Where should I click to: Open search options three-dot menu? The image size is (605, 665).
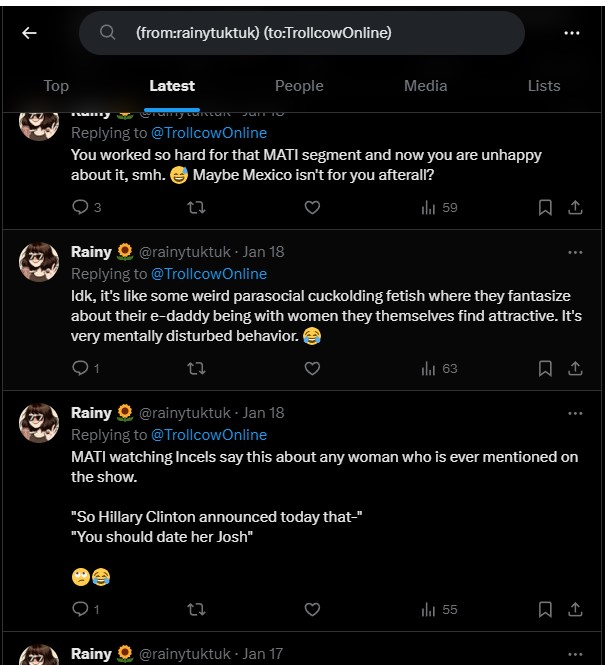tap(572, 33)
